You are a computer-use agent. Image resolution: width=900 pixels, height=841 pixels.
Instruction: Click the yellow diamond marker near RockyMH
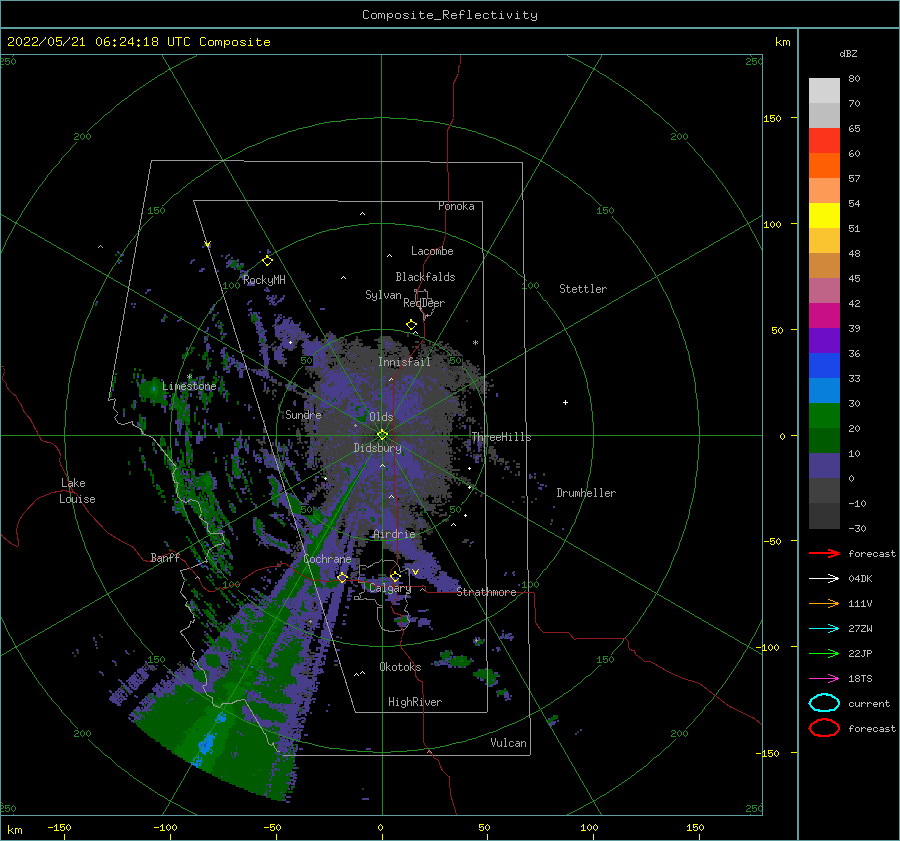[x=267, y=261]
